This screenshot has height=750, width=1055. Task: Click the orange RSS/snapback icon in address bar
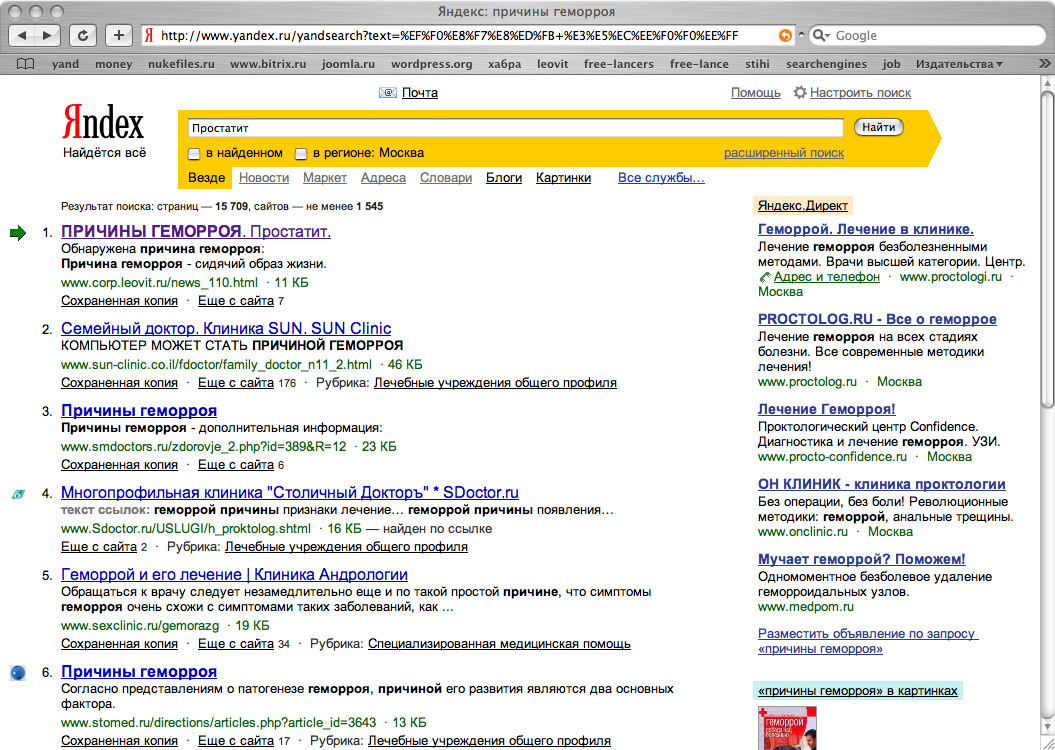click(x=785, y=36)
